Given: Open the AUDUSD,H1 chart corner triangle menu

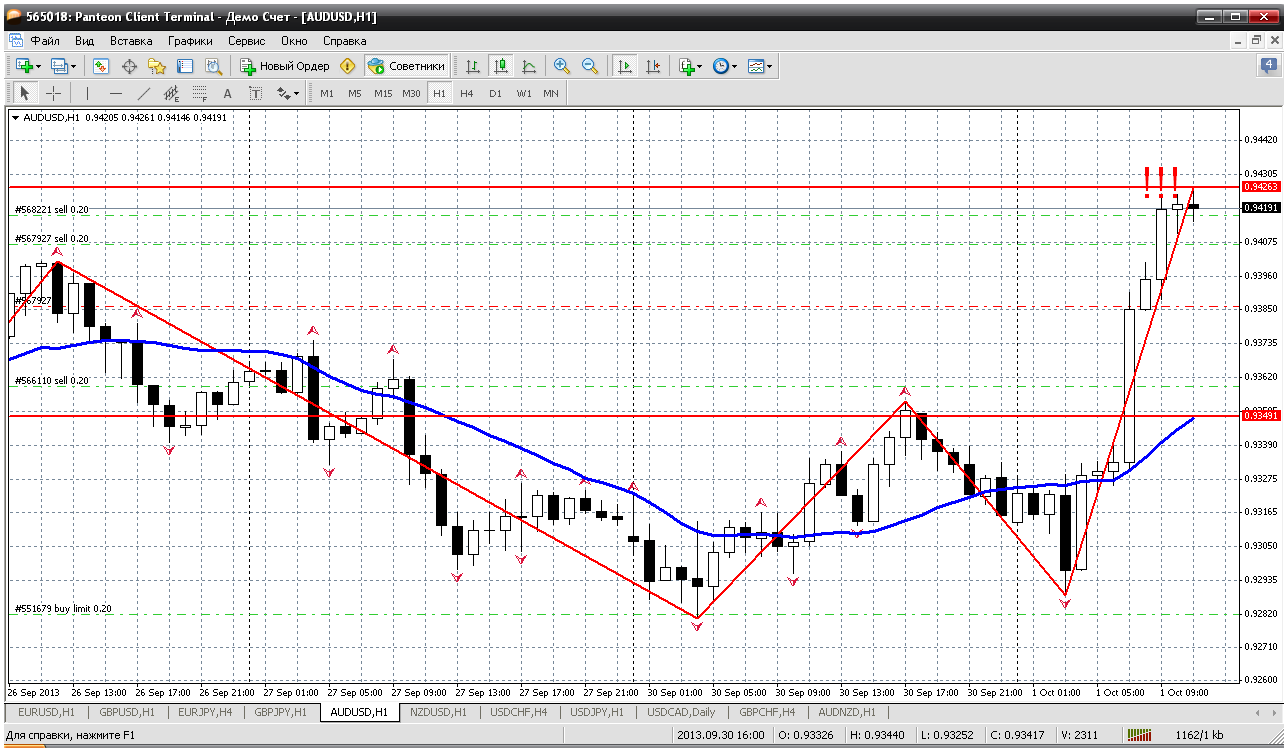Looking at the screenshot, I should pyautogui.click(x=16, y=117).
